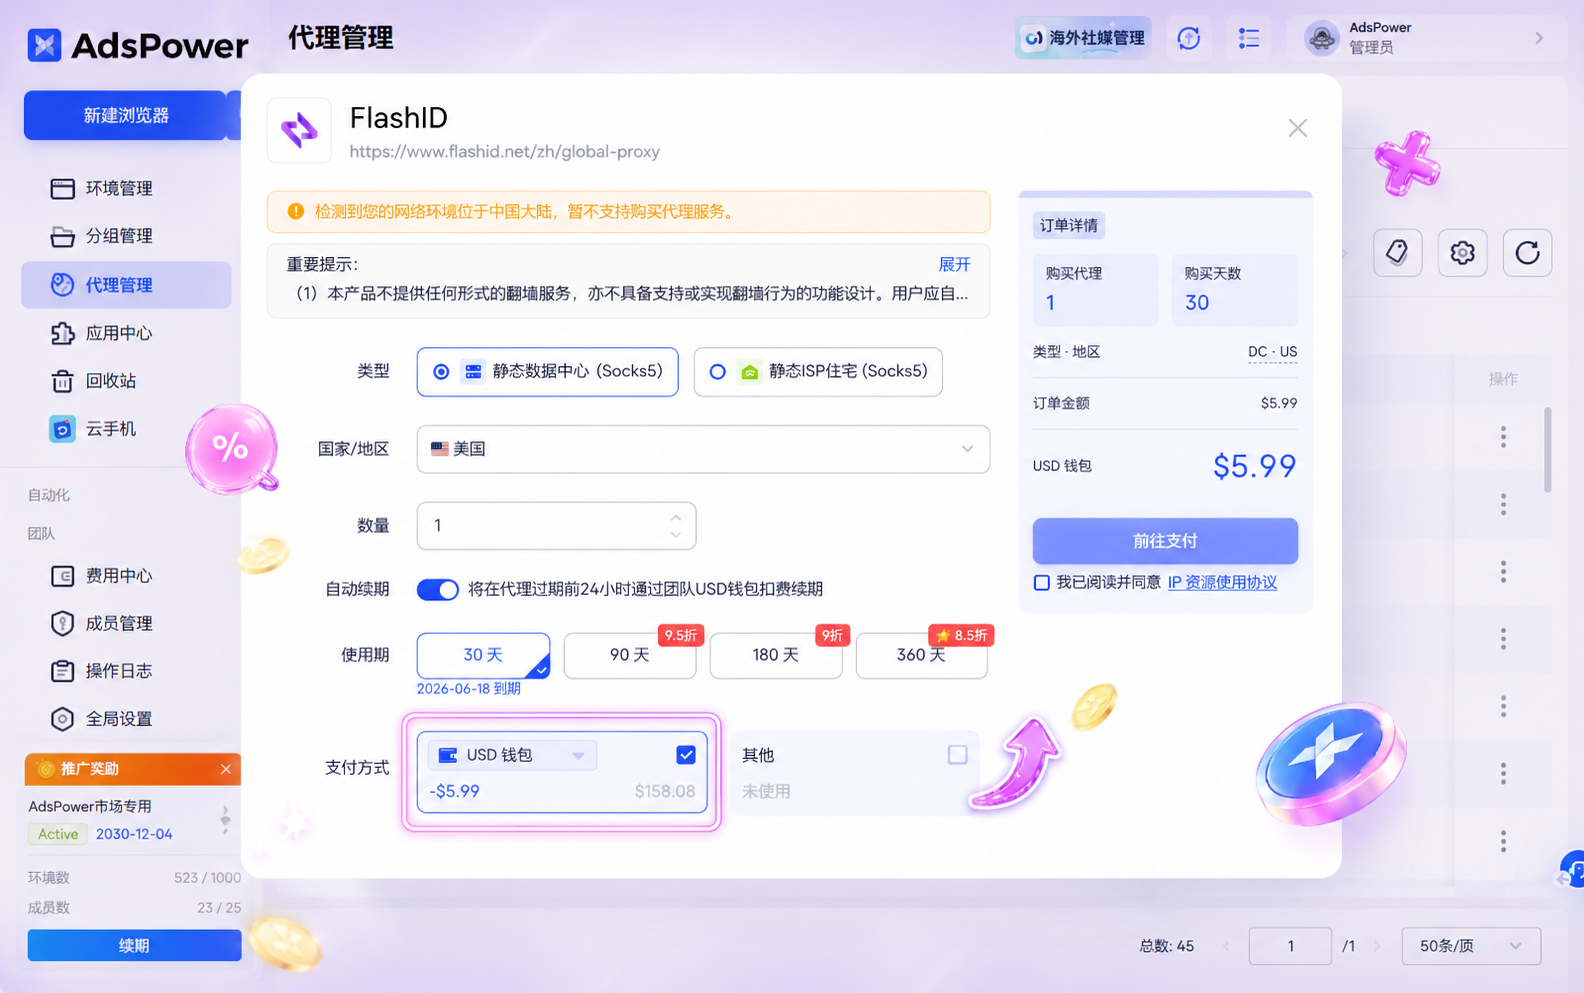The width and height of the screenshot is (1584, 993).
Task: Select 代理管理 in the sidebar
Action: [126, 285]
